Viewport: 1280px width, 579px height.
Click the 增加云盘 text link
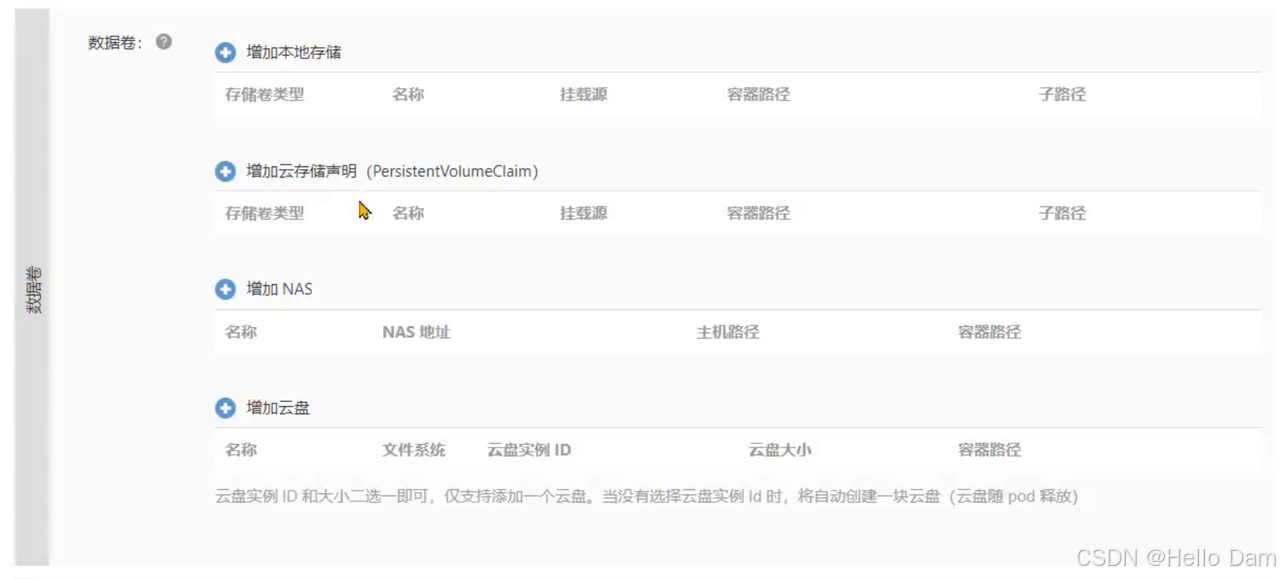pyautogui.click(x=278, y=408)
